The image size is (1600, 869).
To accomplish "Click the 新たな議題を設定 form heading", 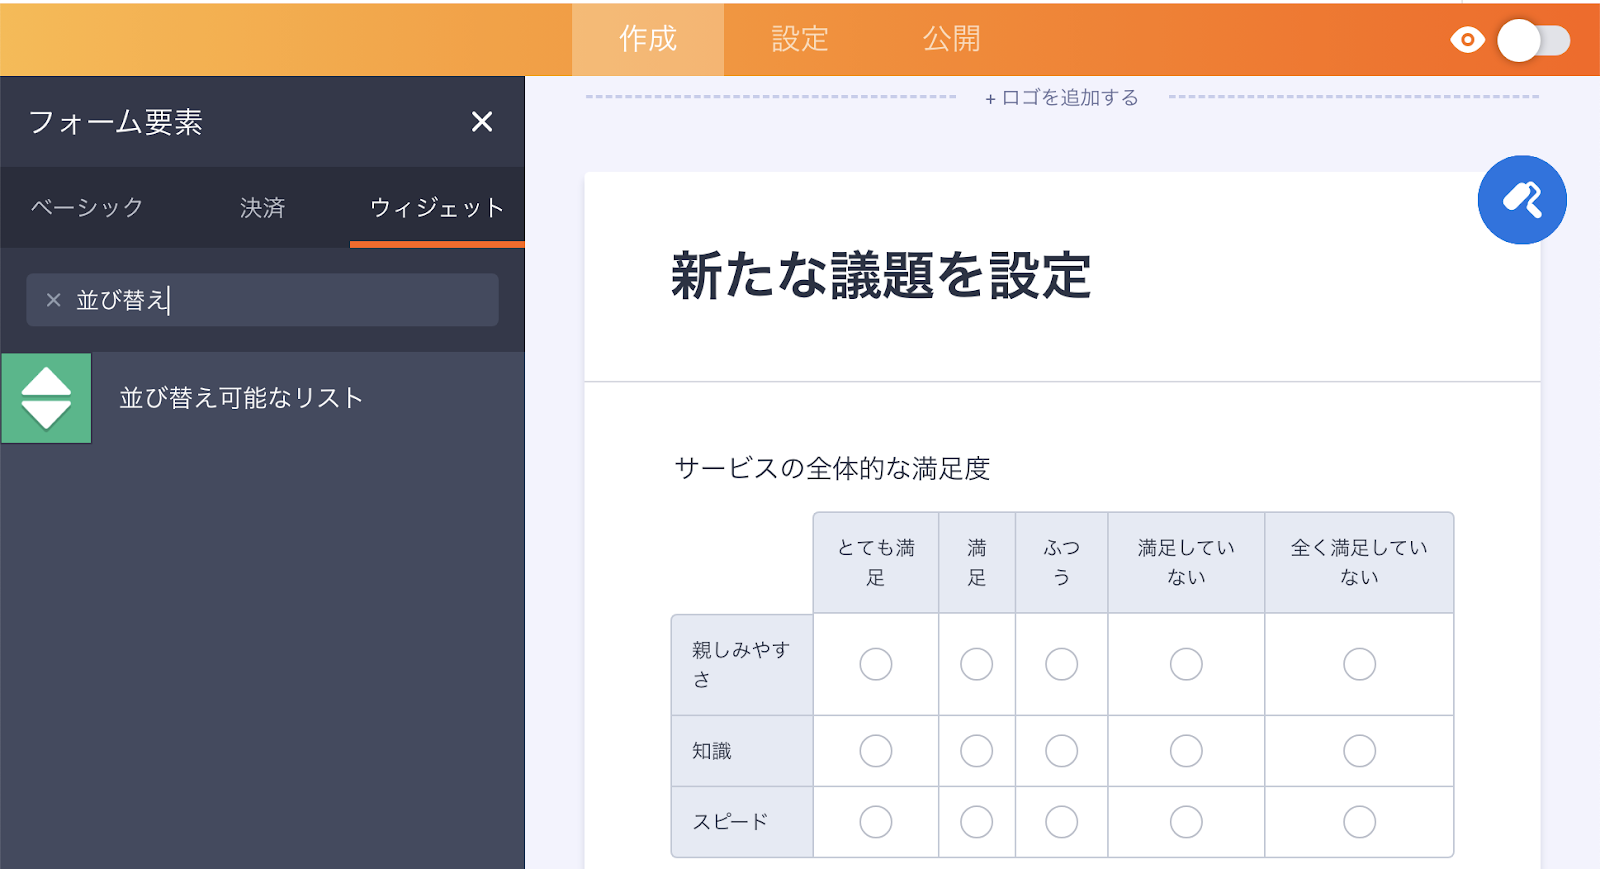I will click(x=880, y=276).
